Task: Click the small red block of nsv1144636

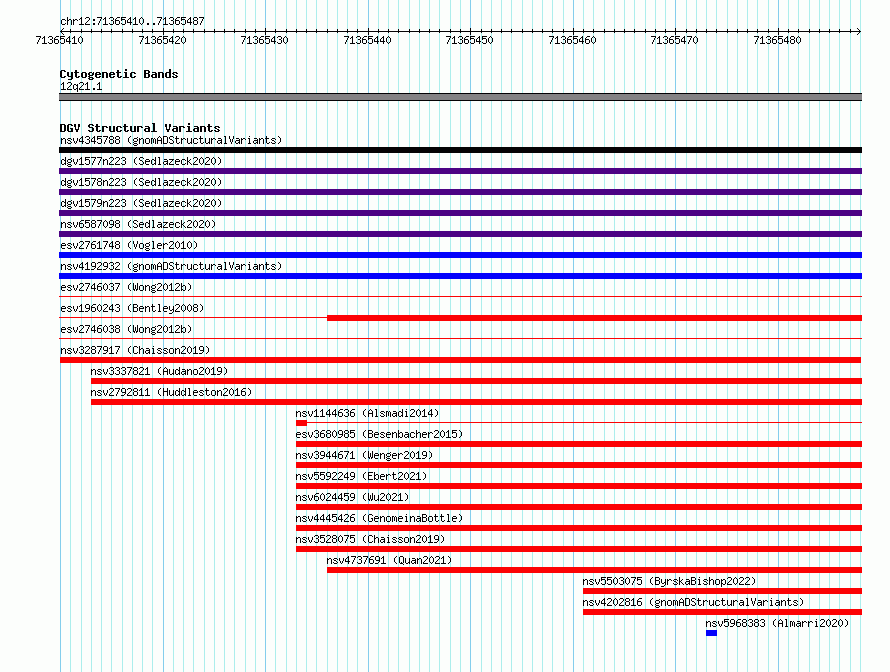Action: pyautogui.click(x=301, y=423)
